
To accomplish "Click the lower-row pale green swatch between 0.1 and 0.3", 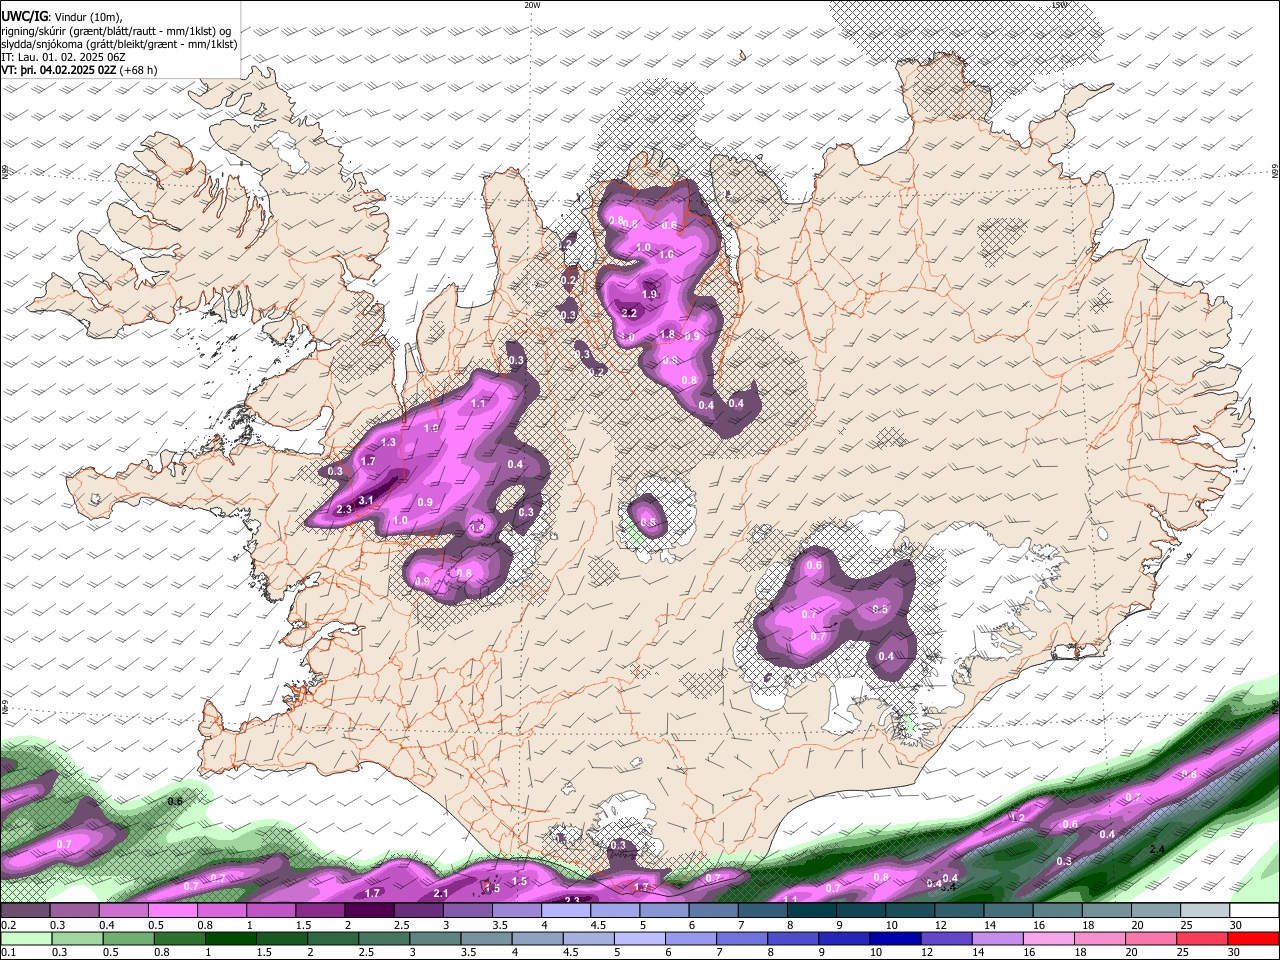I will coord(25,938).
